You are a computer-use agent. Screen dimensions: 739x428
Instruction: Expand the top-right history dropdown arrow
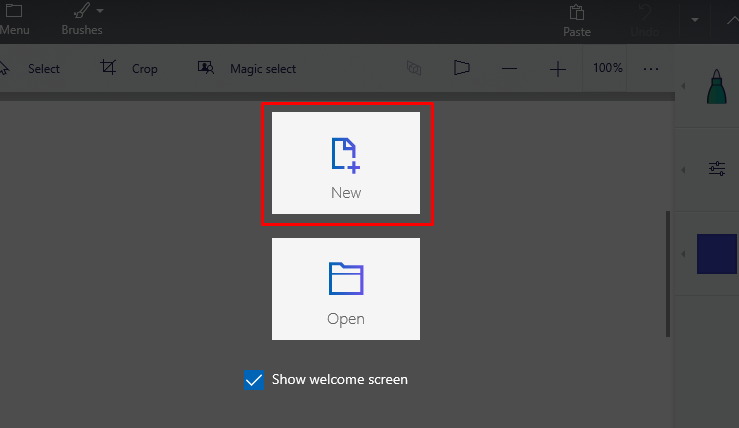[696, 20]
